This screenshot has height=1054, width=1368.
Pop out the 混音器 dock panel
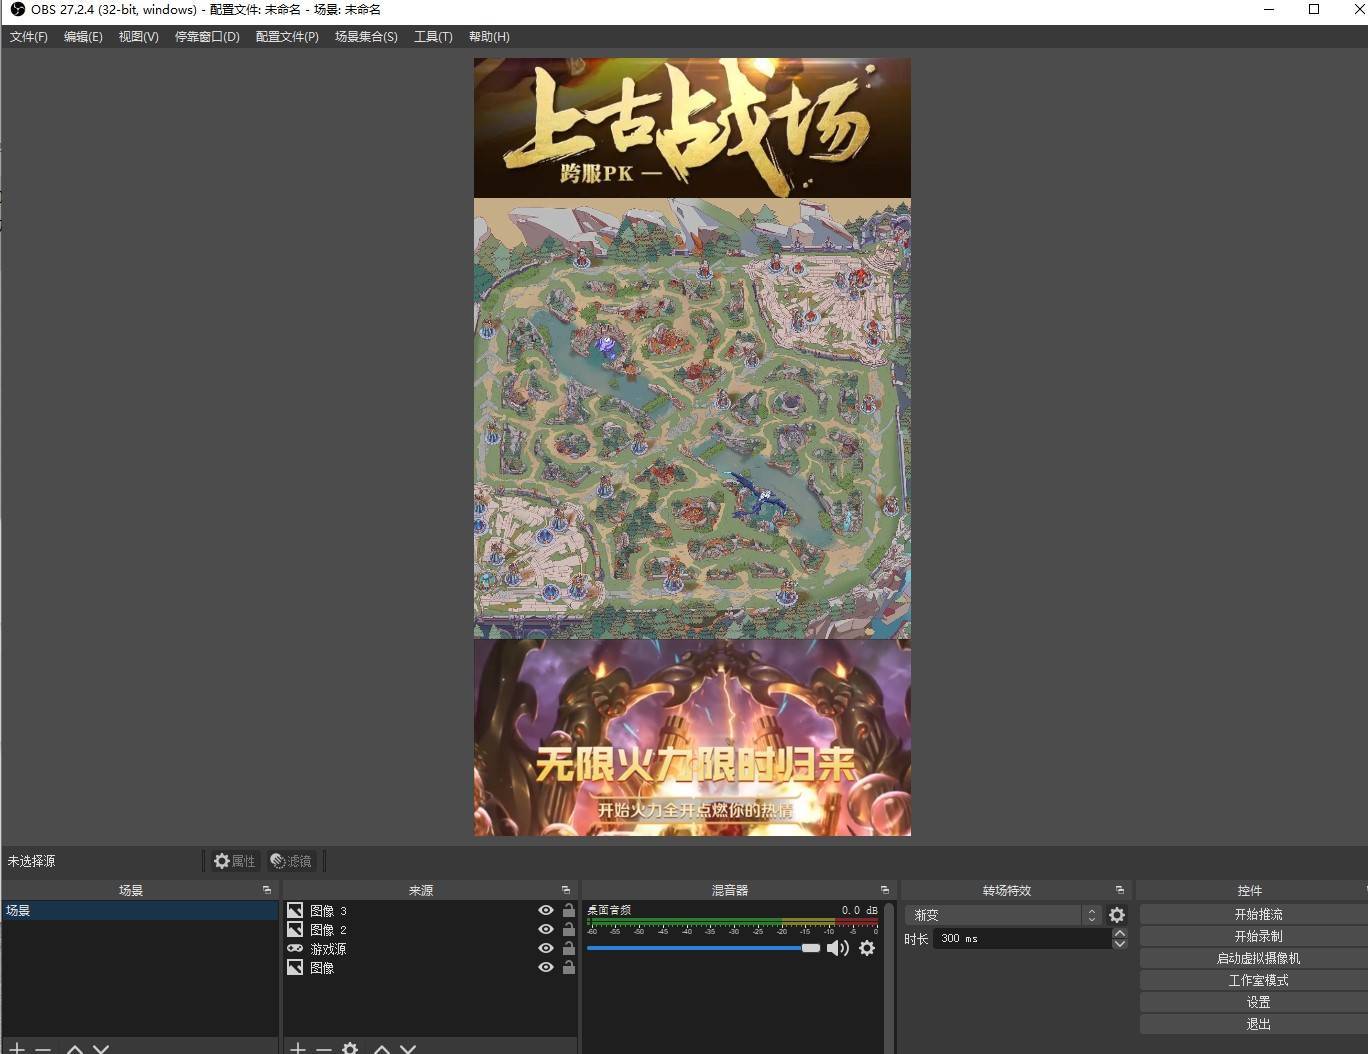tap(885, 890)
